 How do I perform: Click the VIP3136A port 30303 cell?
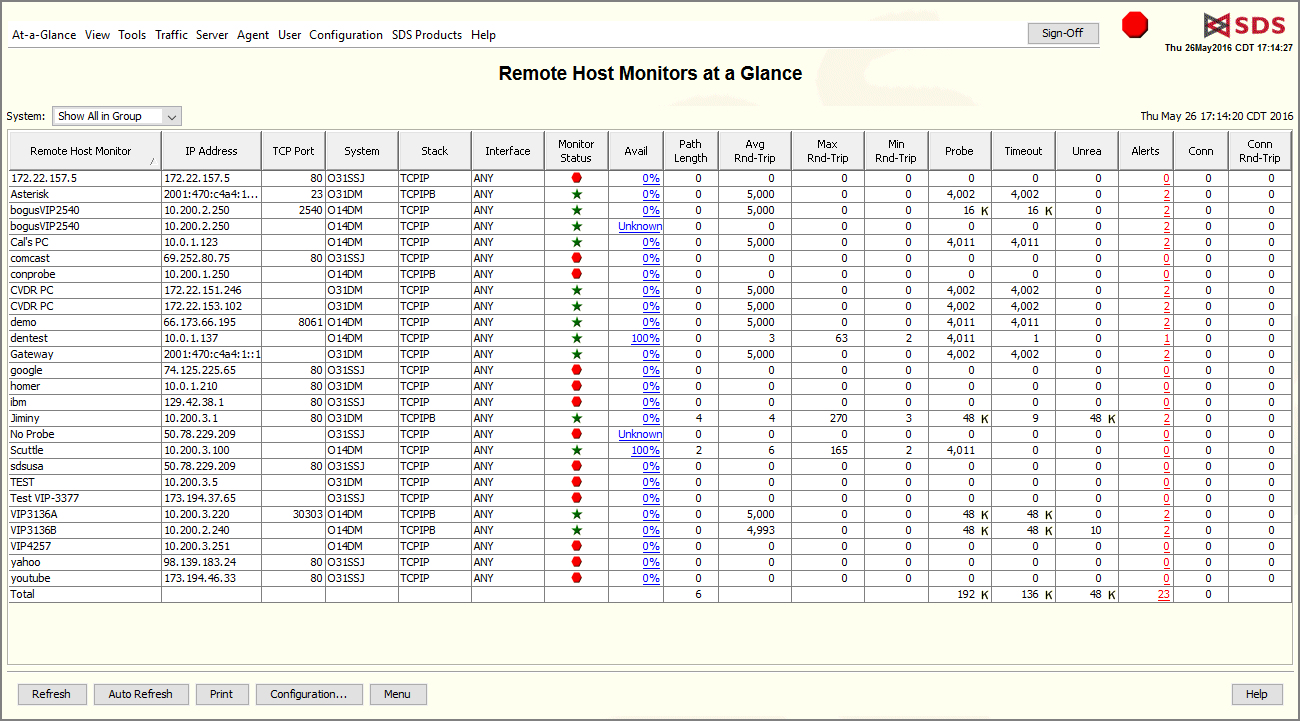click(293, 514)
